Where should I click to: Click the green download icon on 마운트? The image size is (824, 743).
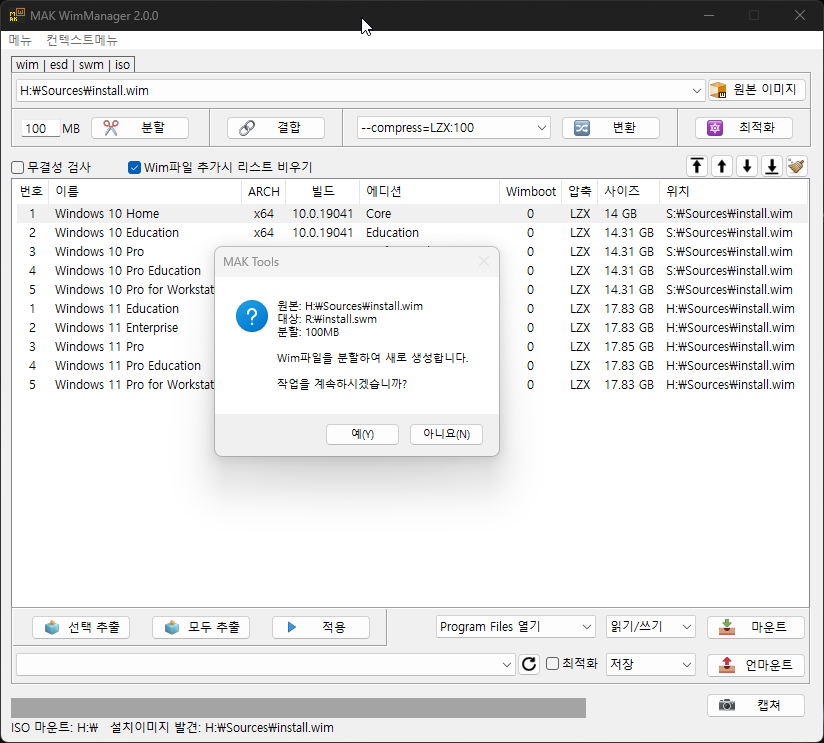click(727, 627)
